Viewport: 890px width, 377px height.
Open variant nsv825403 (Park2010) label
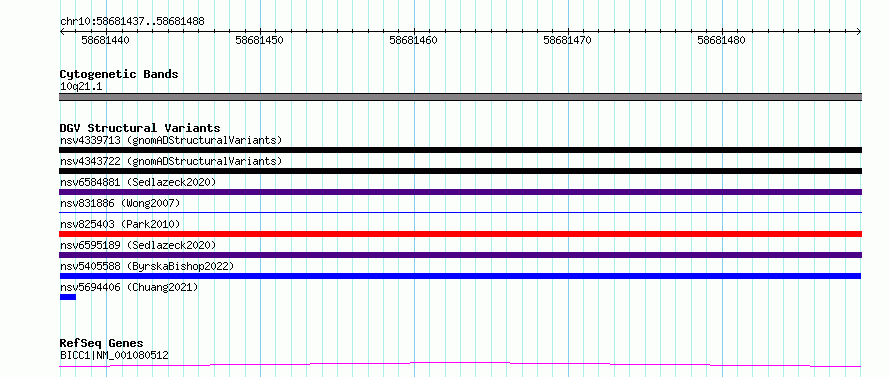coord(120,224)
